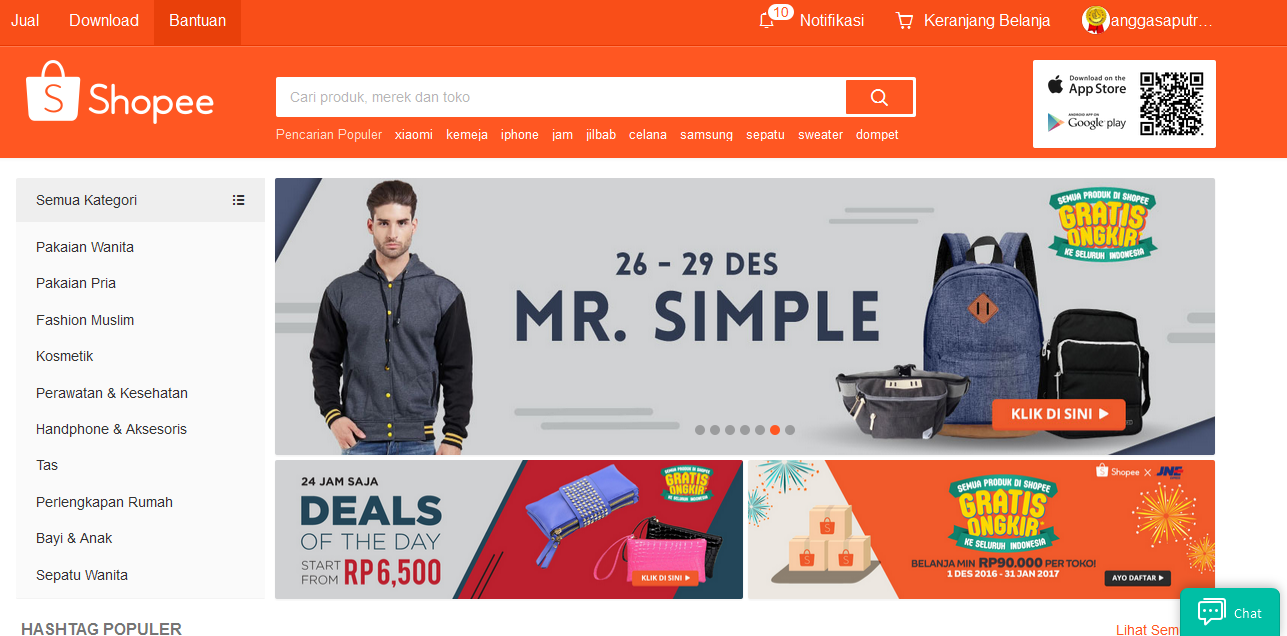Open the Jual menu item
The image size is (1287, 636).
(x=25, y=21)
